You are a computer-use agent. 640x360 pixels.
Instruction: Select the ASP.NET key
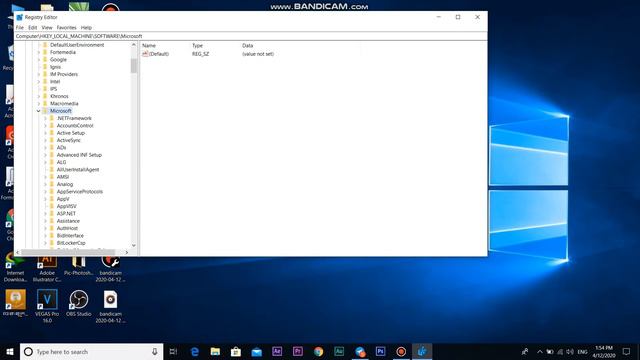(x=66, y=214)
